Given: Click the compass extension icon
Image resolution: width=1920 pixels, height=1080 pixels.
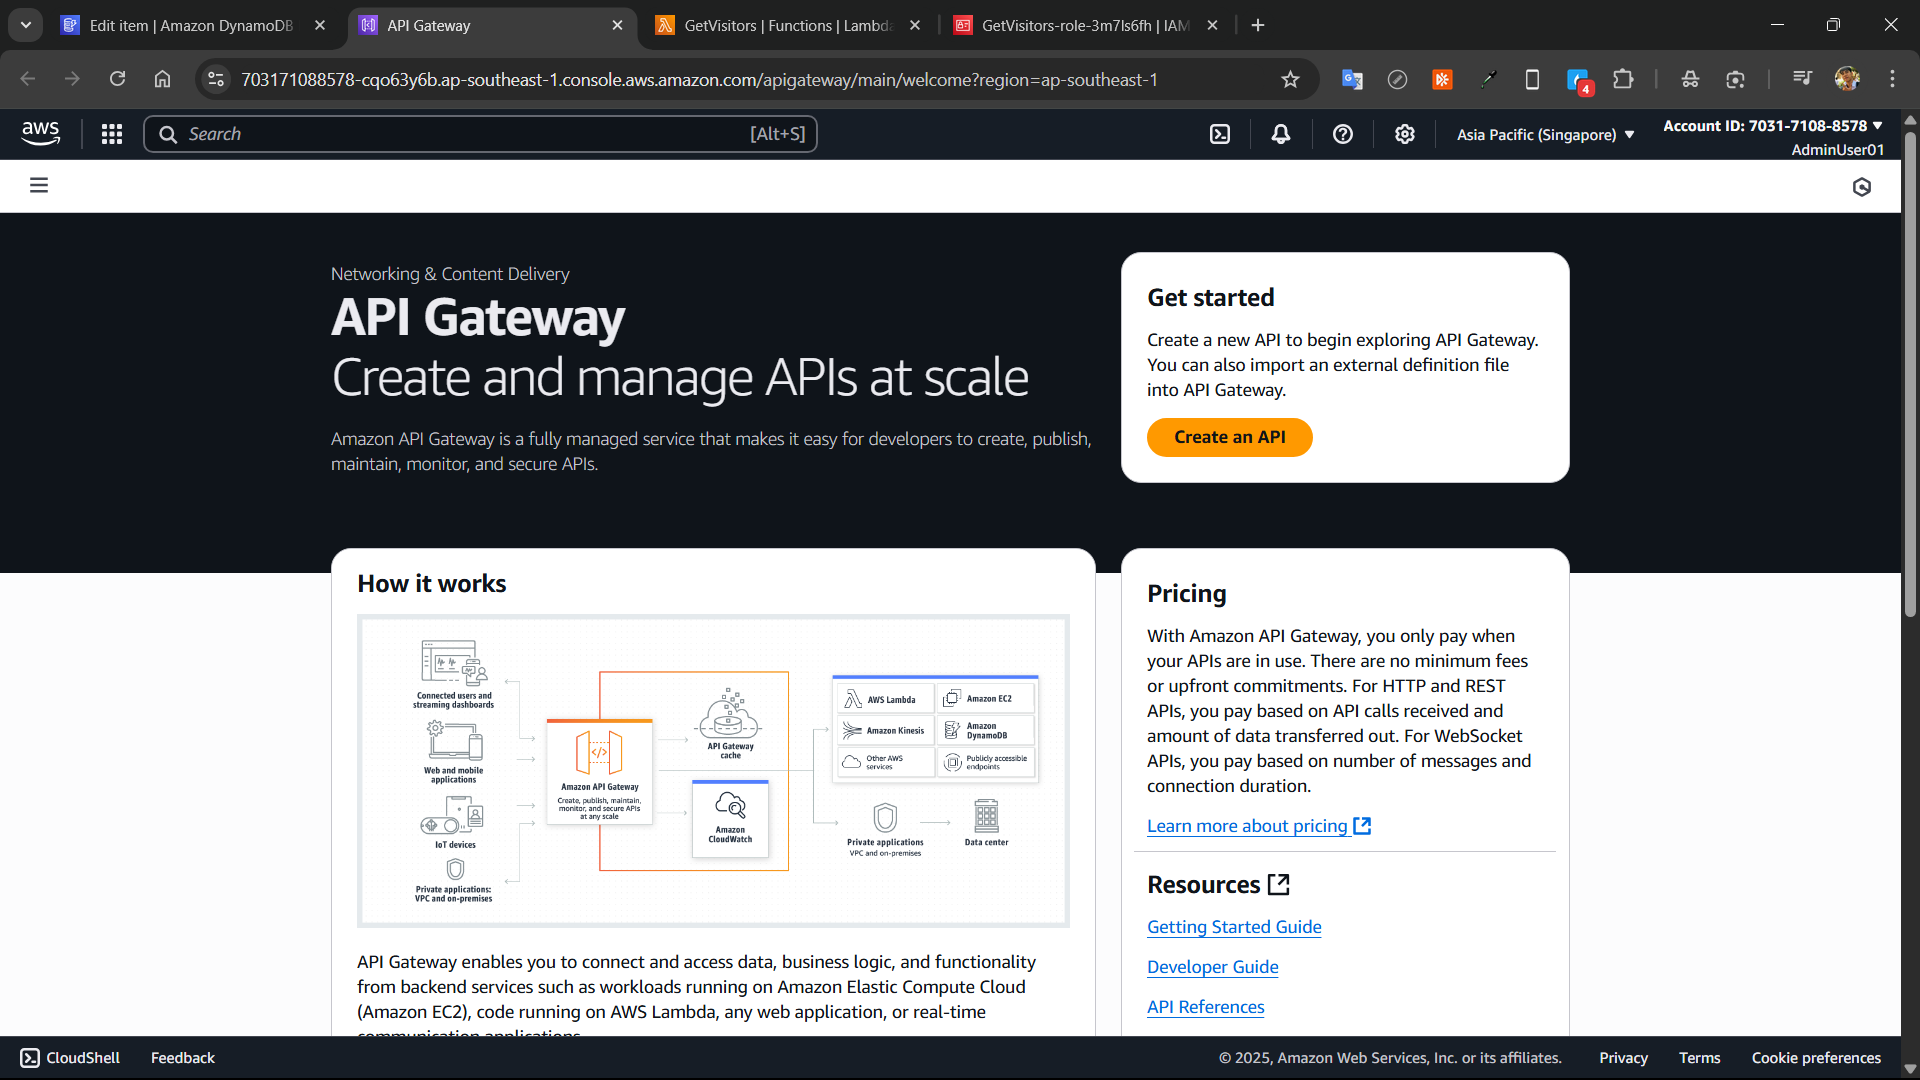Looking at the screenshot, I should (1397, 80).
